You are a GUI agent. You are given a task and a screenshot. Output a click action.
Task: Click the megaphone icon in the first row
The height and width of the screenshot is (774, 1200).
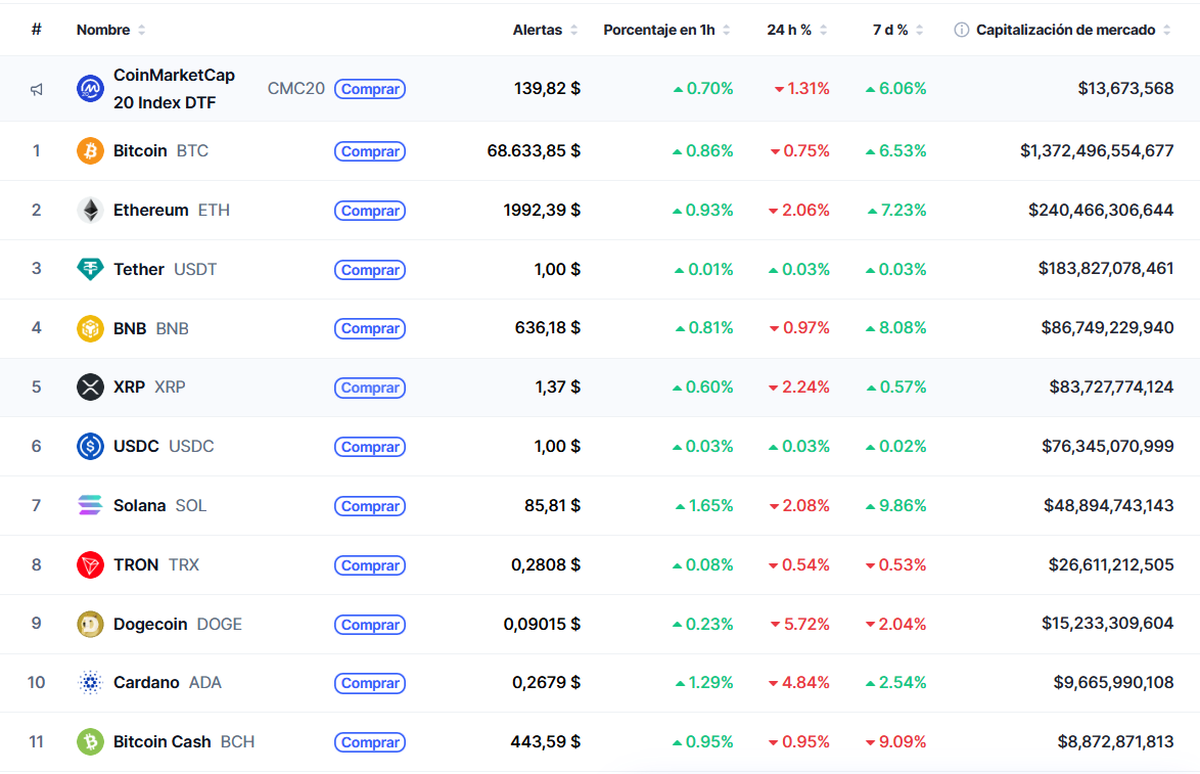point(36,89)
